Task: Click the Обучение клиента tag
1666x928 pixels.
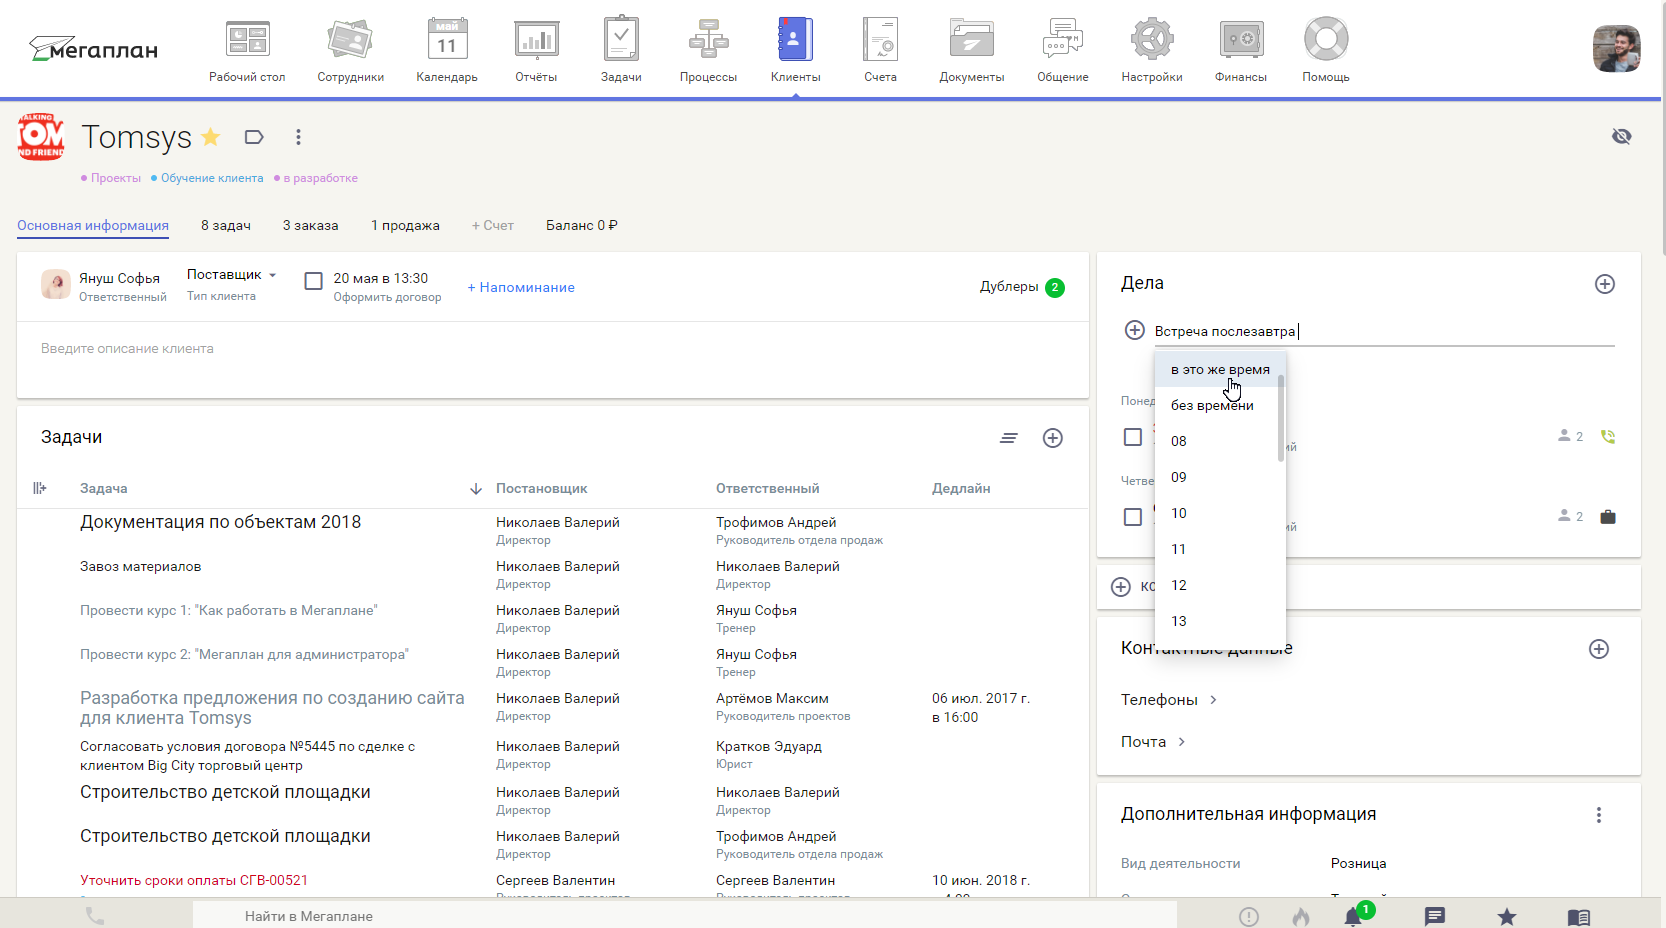Action: tap(207, 178)
